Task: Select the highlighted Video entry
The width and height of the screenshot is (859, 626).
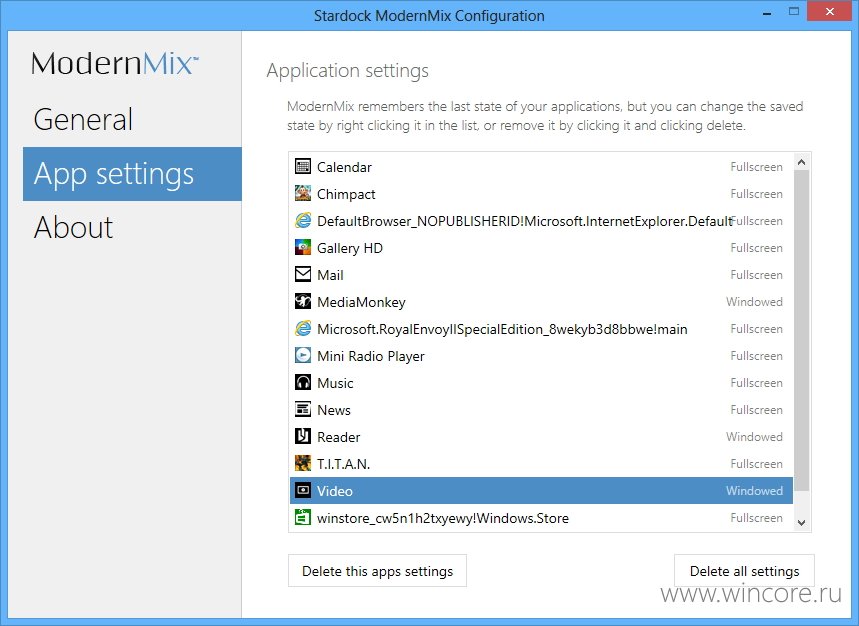Action: point(541,491)
